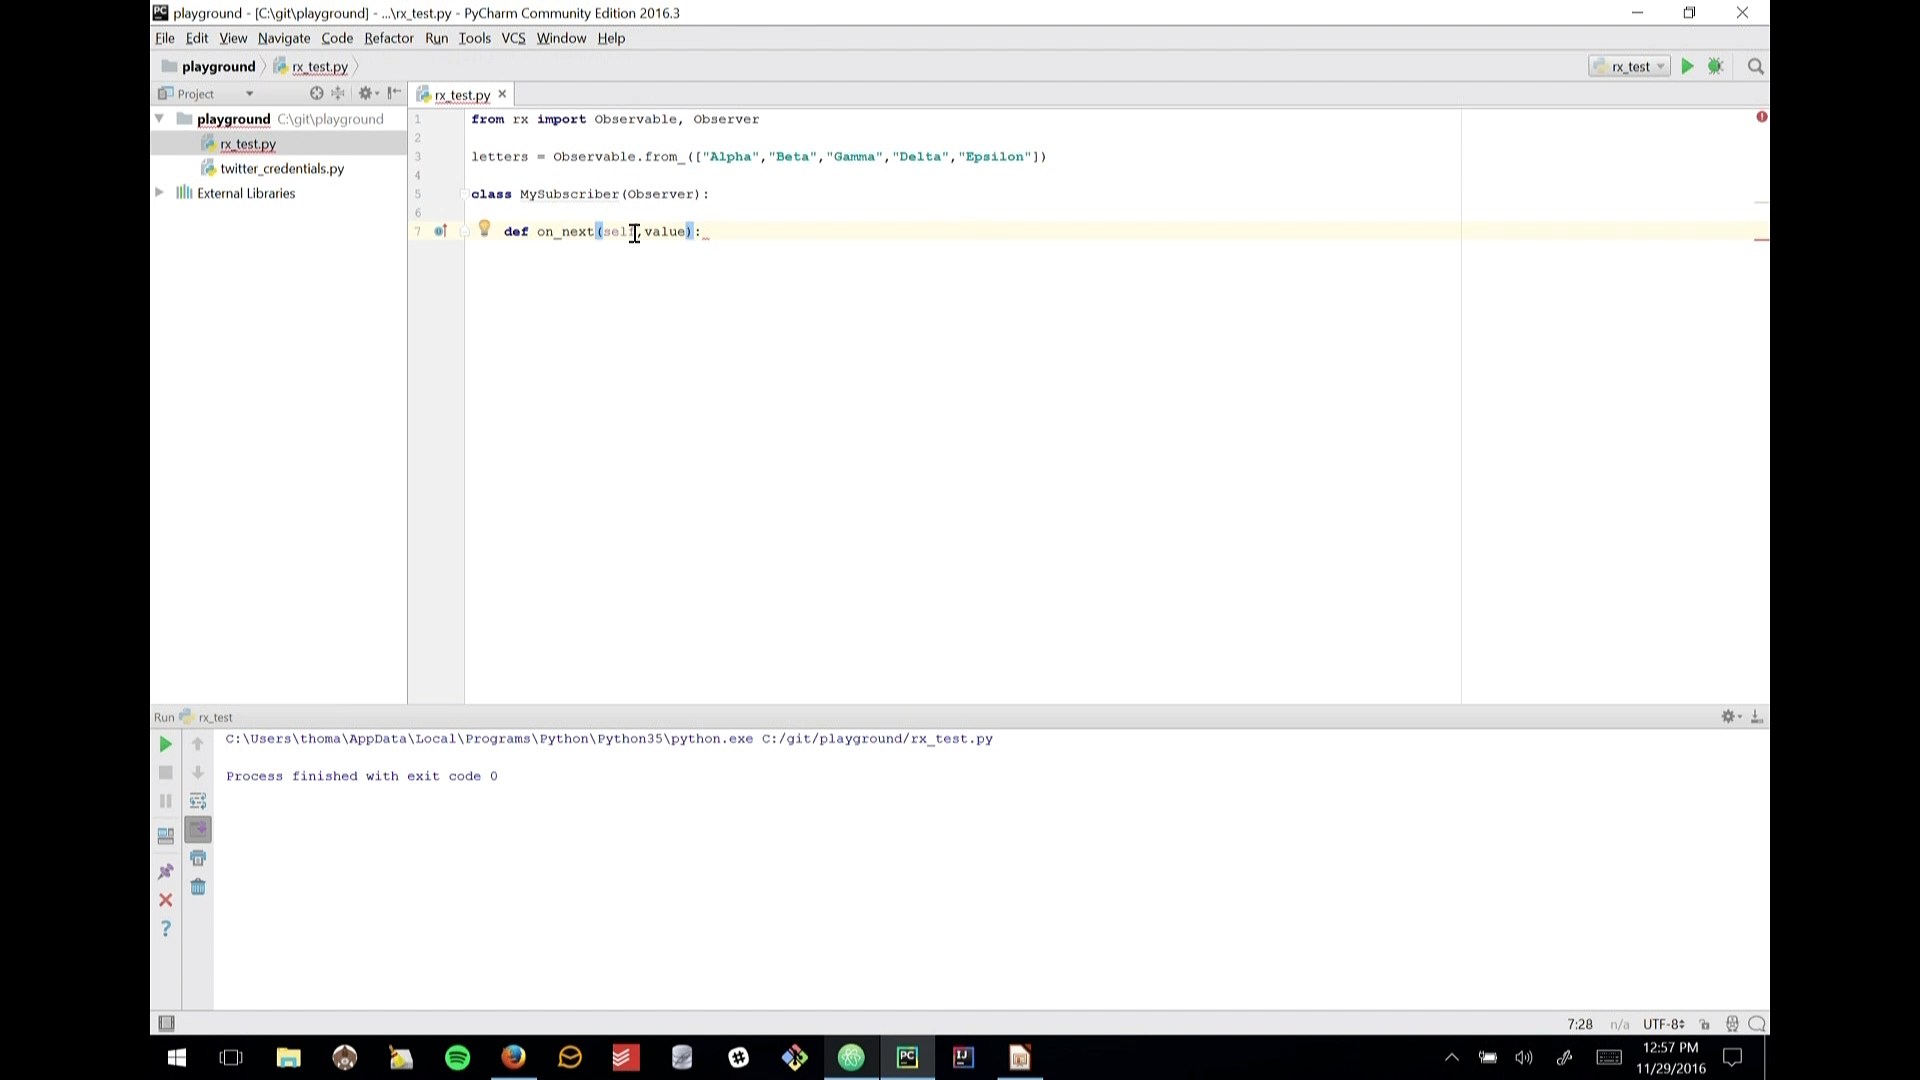Open Run panel help

point(166,929)
